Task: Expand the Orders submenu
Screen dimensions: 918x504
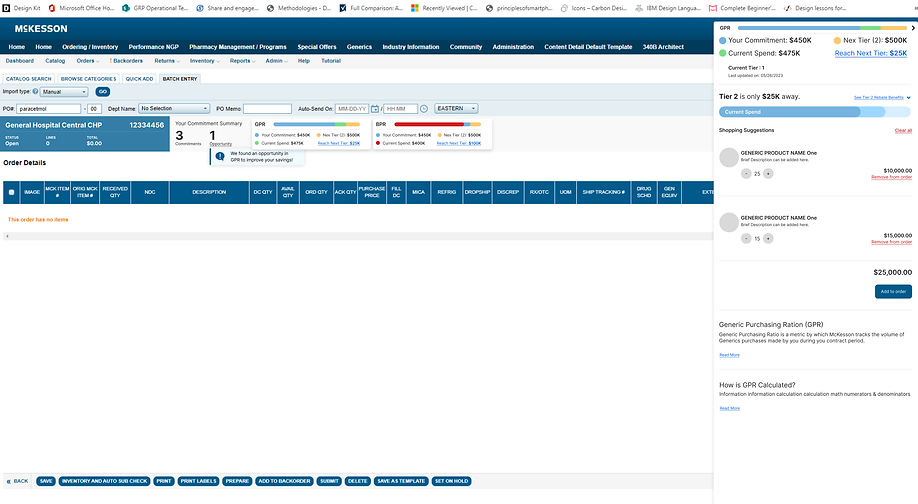Action: pyautogui.click(x=87, y=61)
